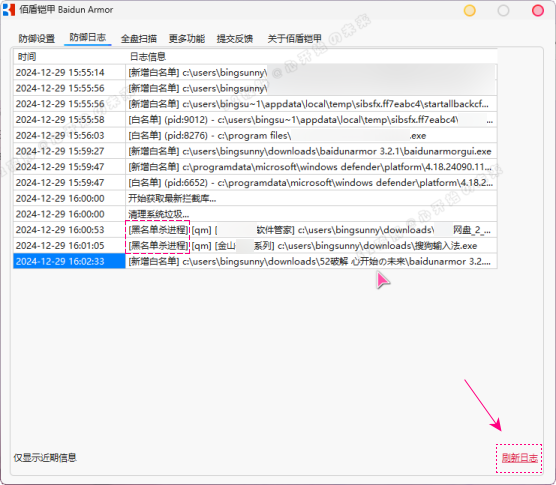Viewport: 556px width, 485px height.
Task: Select the 搜狗输入法.exe blacklist log row
Action: (255, 245)
